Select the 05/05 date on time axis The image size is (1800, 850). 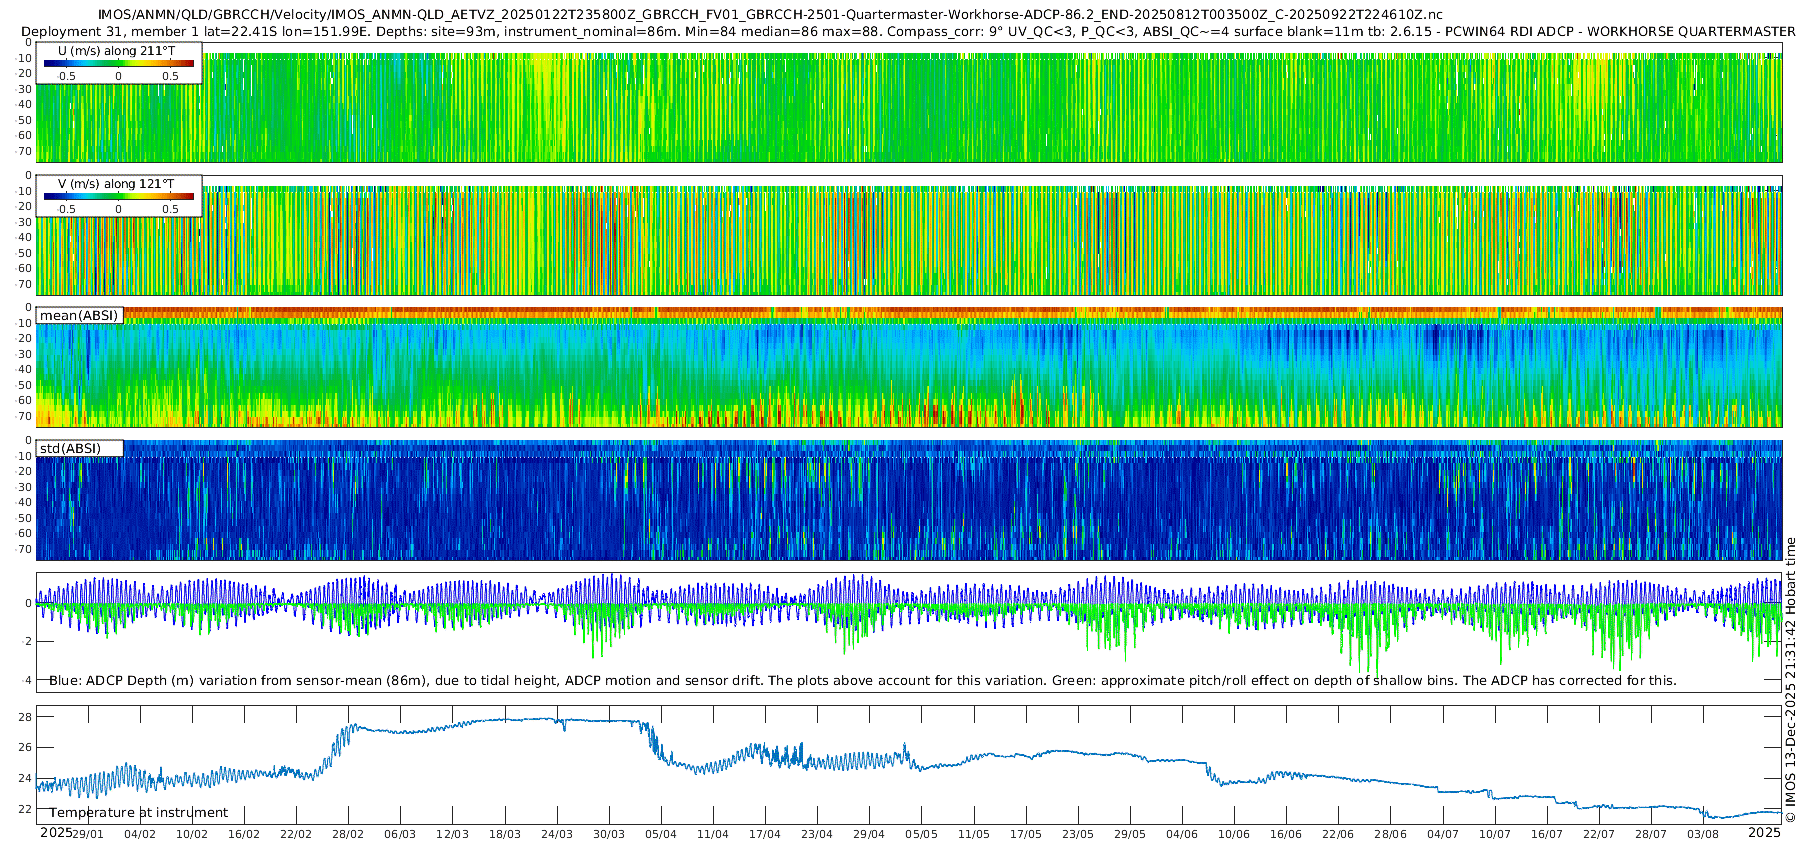coord(921,834)
